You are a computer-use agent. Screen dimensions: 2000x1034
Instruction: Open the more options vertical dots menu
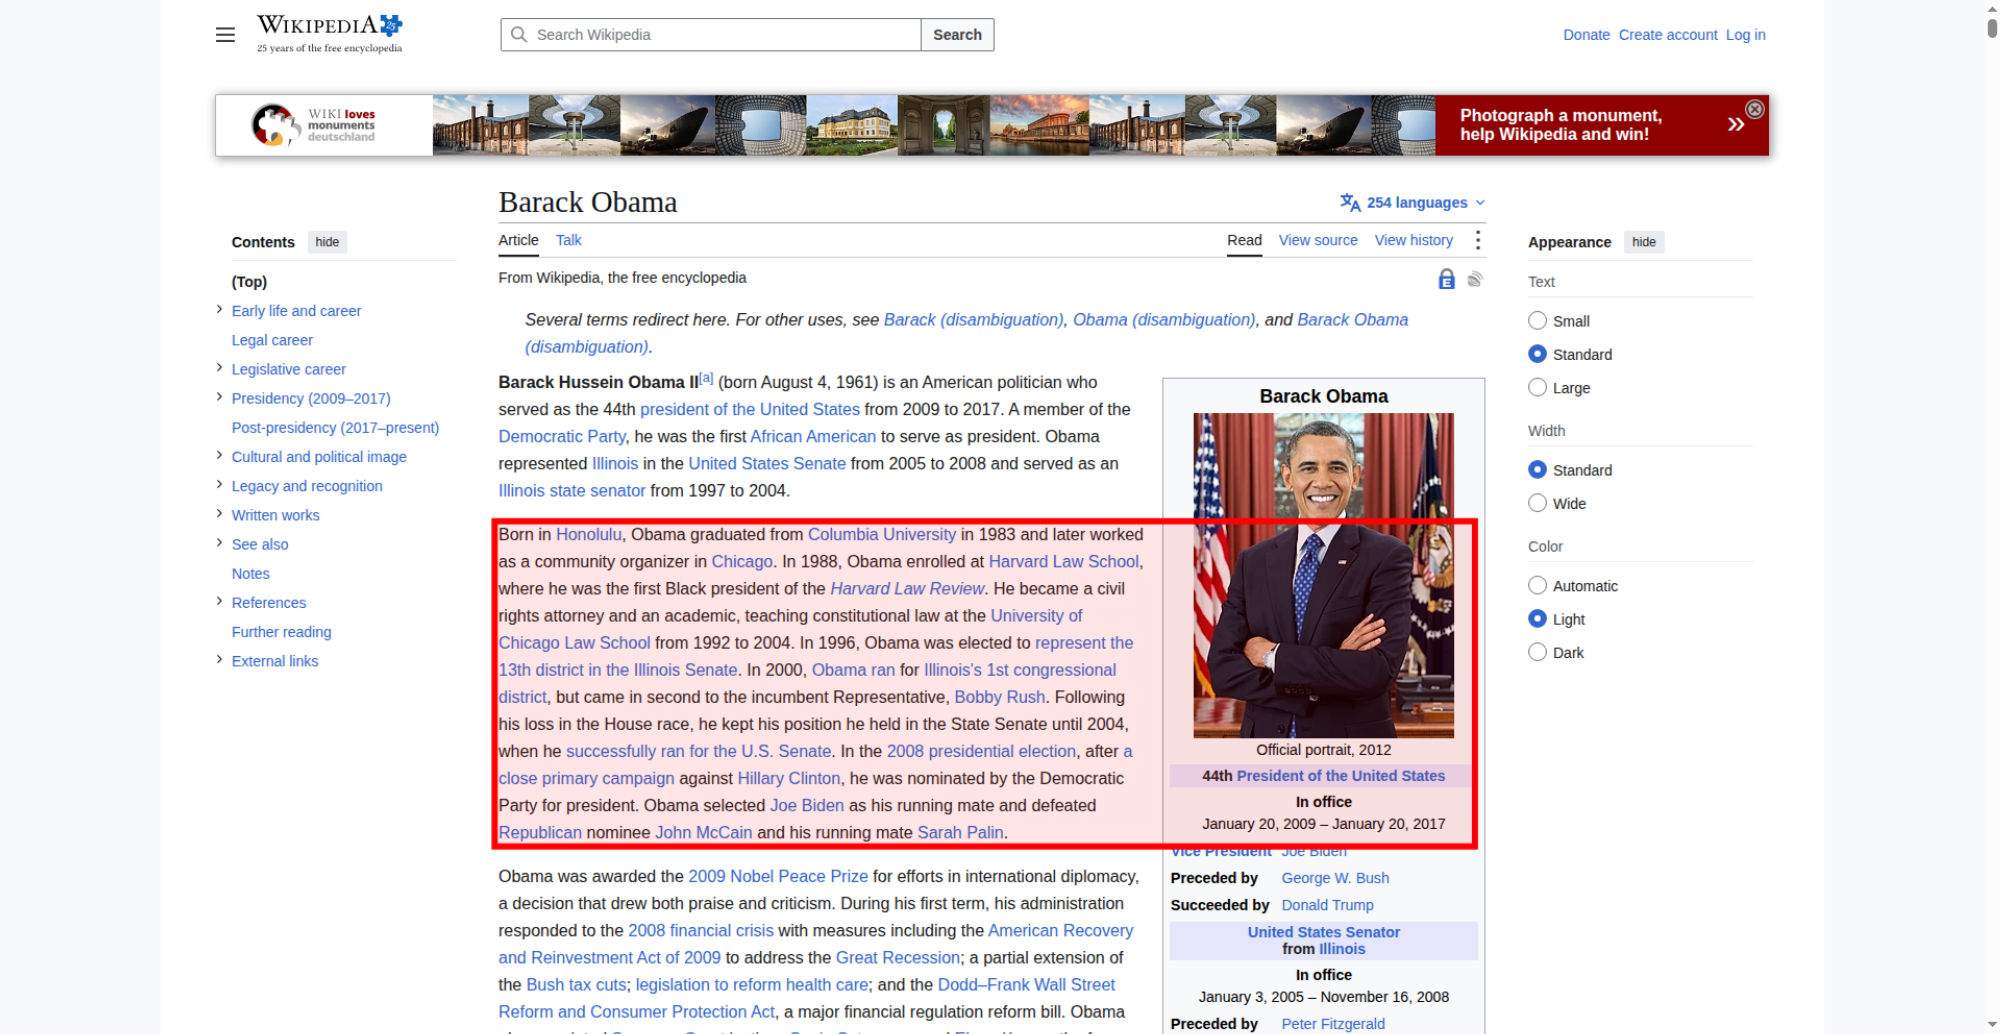(x=1477, y=240)
